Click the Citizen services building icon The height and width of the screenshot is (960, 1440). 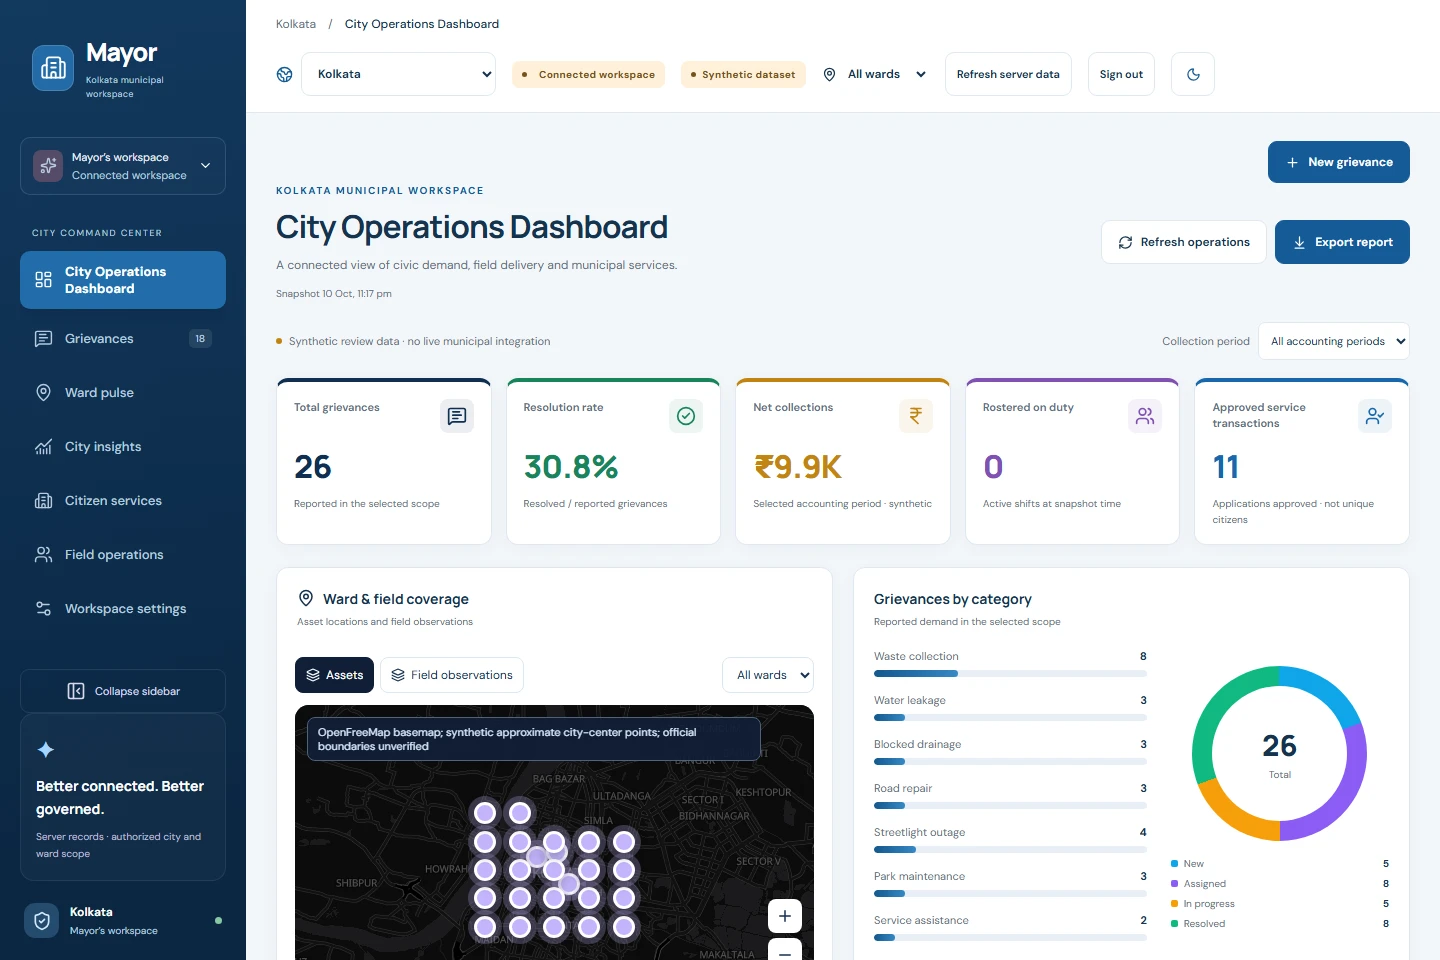click(43, 501)
